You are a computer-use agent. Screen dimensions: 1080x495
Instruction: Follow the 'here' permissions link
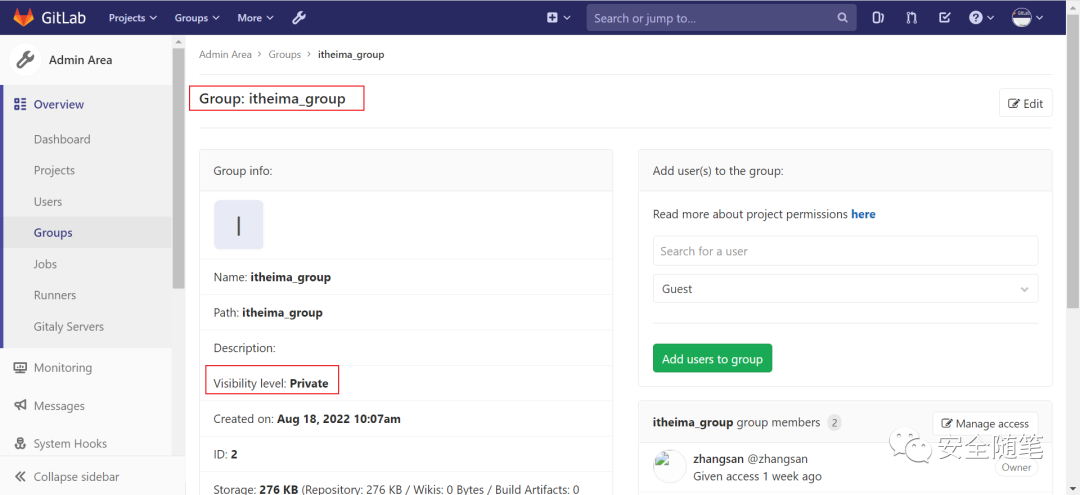tap(863, 214)
